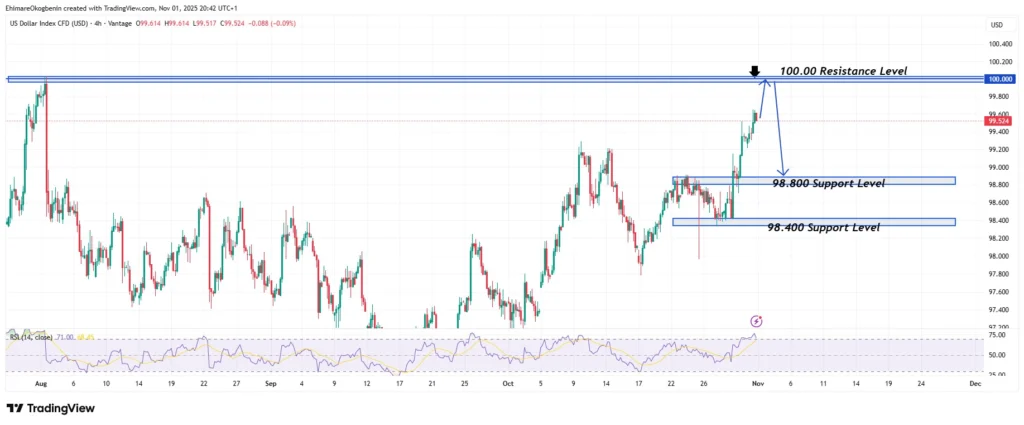Click 25.00 on the RSI scale

coord(997,374)
